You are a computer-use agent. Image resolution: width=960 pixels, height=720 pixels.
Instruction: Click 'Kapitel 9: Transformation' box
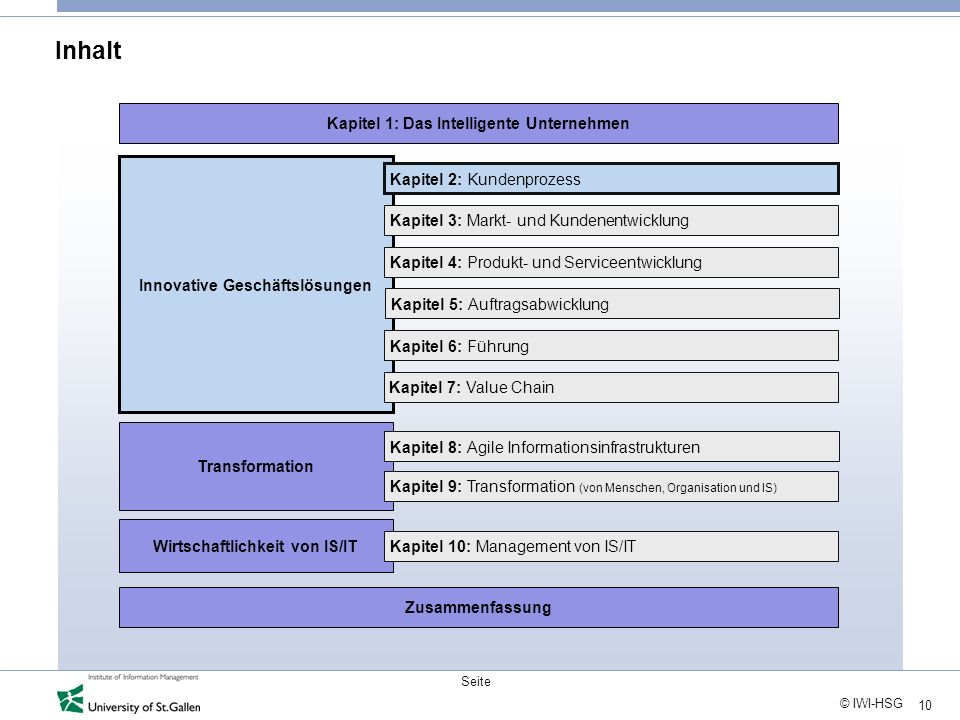tap(612, 487)
